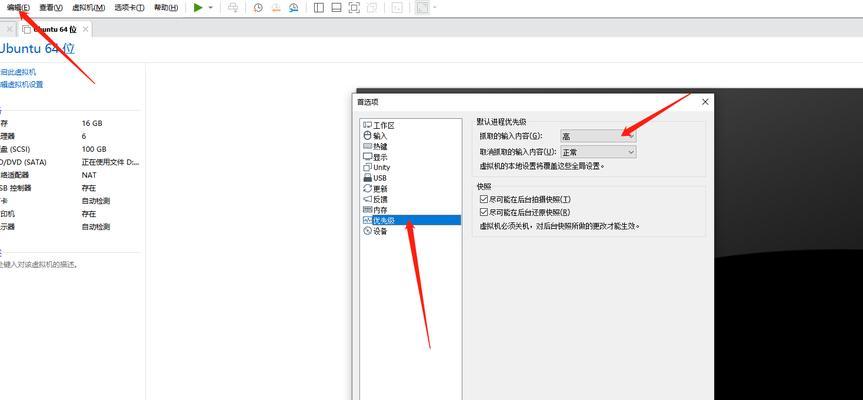Enter full screen mode via toolbar icon
The image size is (863, 400).
pos(354,8)
